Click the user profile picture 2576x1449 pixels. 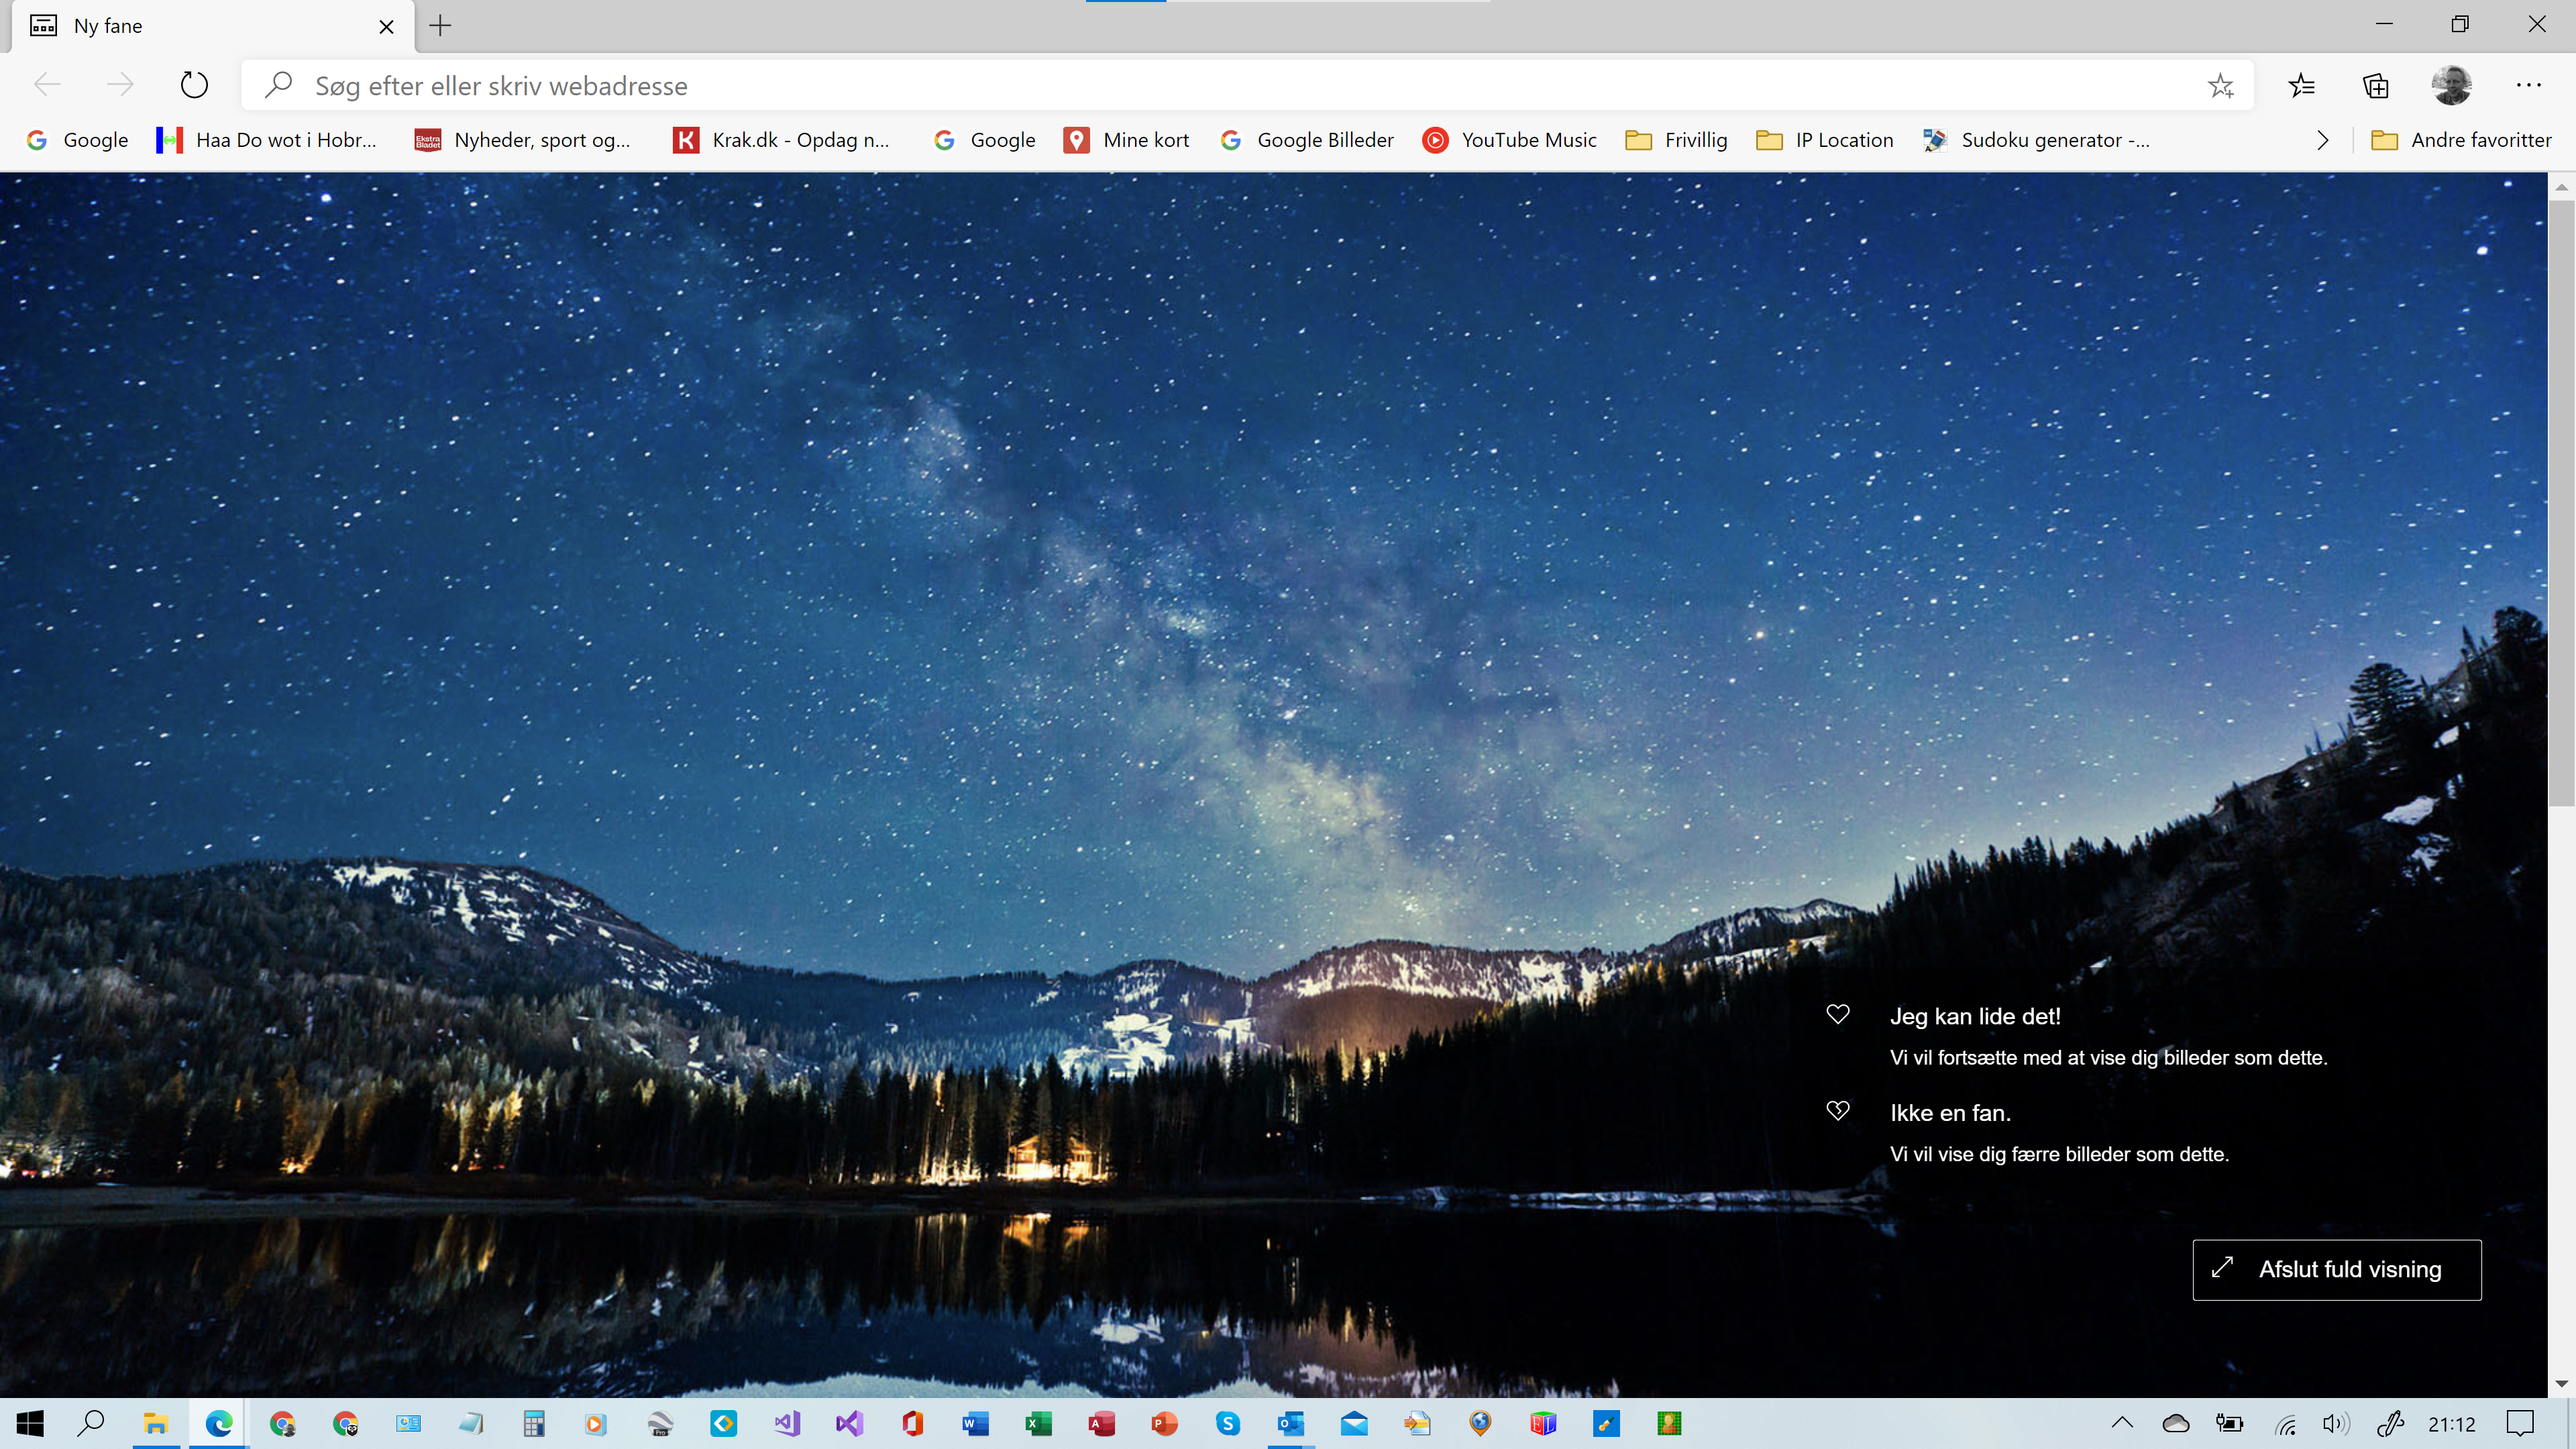[x=2451, y=86]
